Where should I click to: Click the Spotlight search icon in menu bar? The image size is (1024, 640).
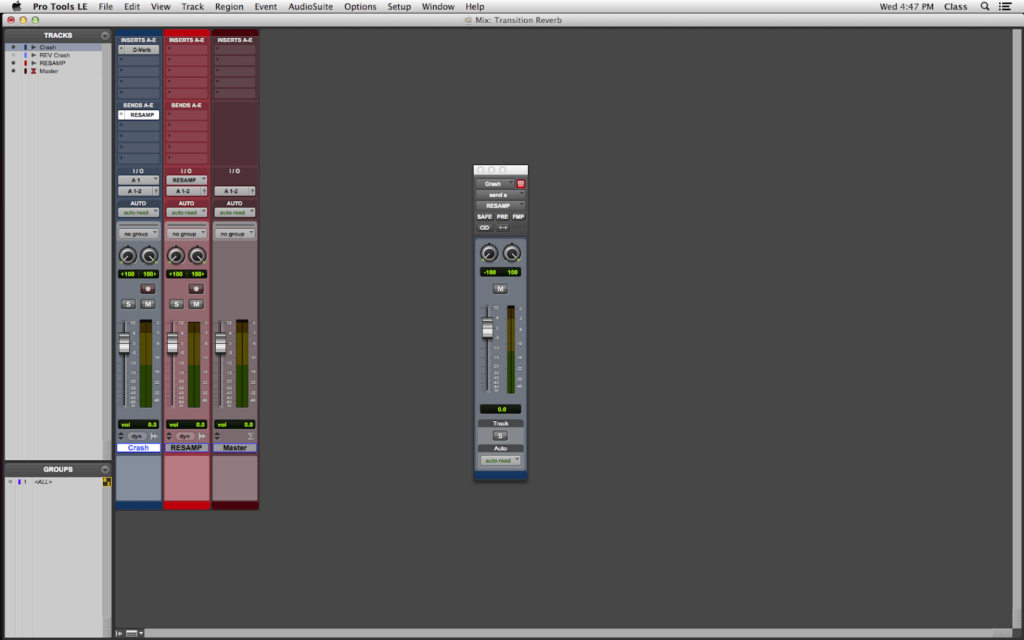pyautogui.click(x=985, y=6)
